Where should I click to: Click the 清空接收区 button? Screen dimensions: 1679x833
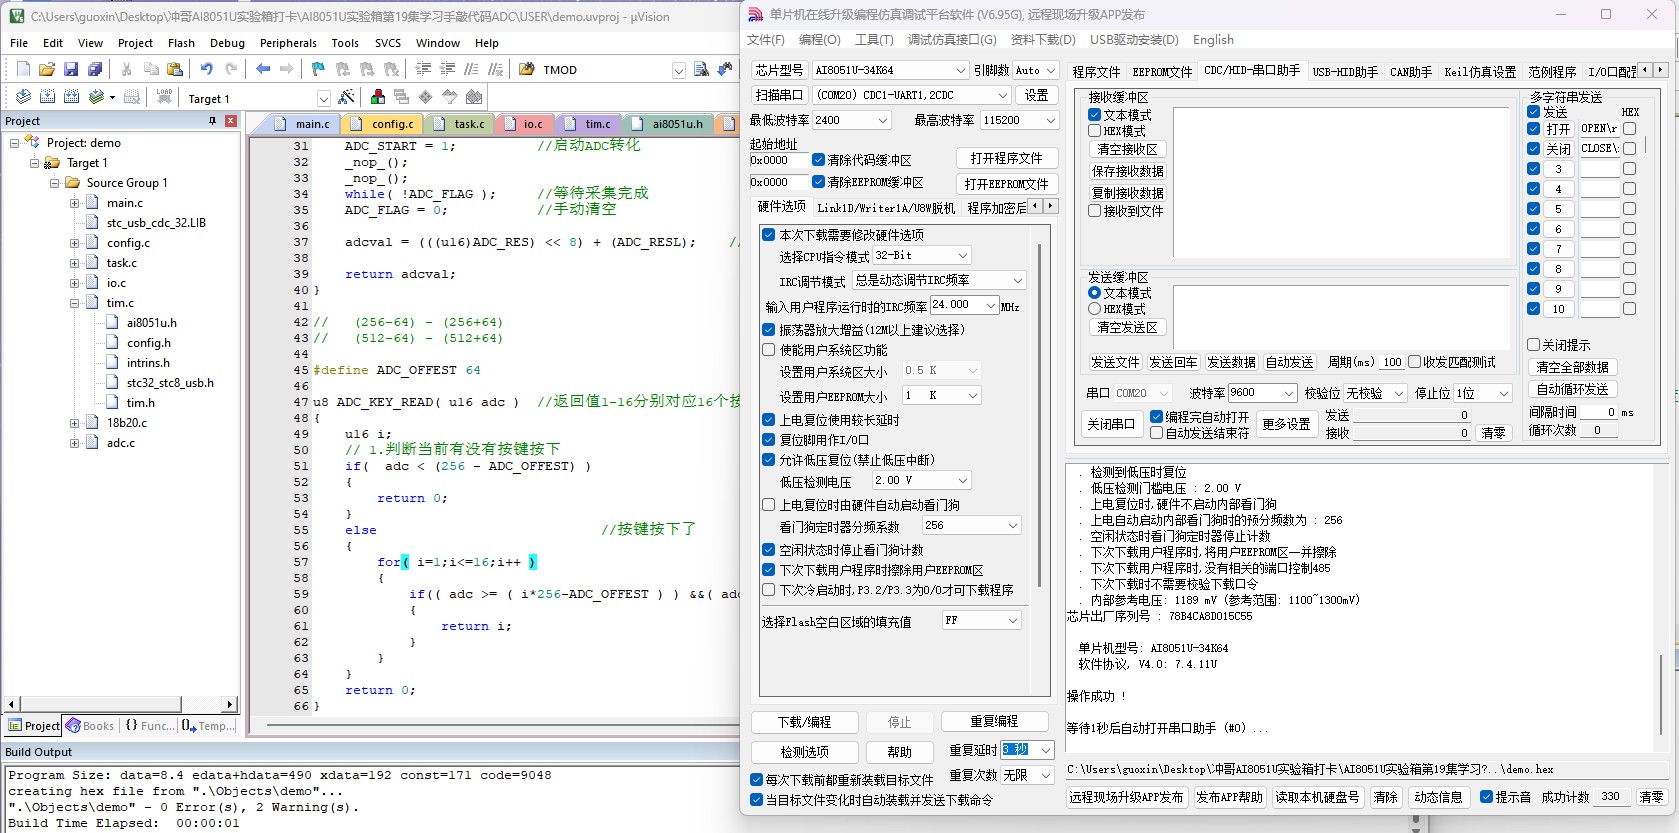click(1127, 150)
